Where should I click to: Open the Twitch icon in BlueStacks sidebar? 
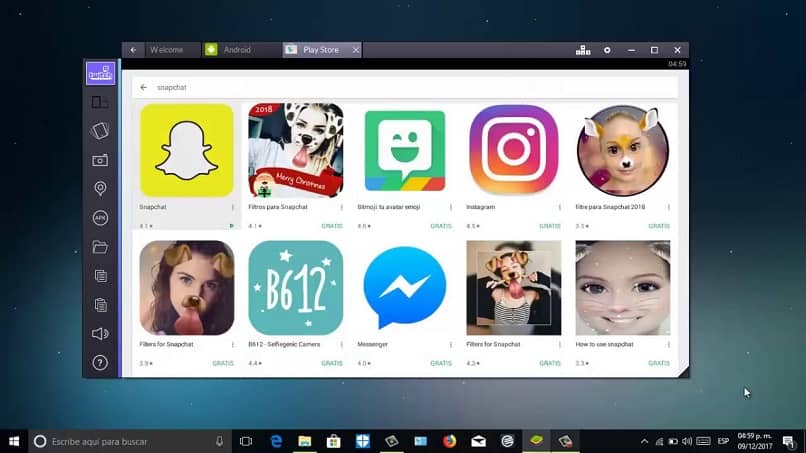[x=100, y=74]
